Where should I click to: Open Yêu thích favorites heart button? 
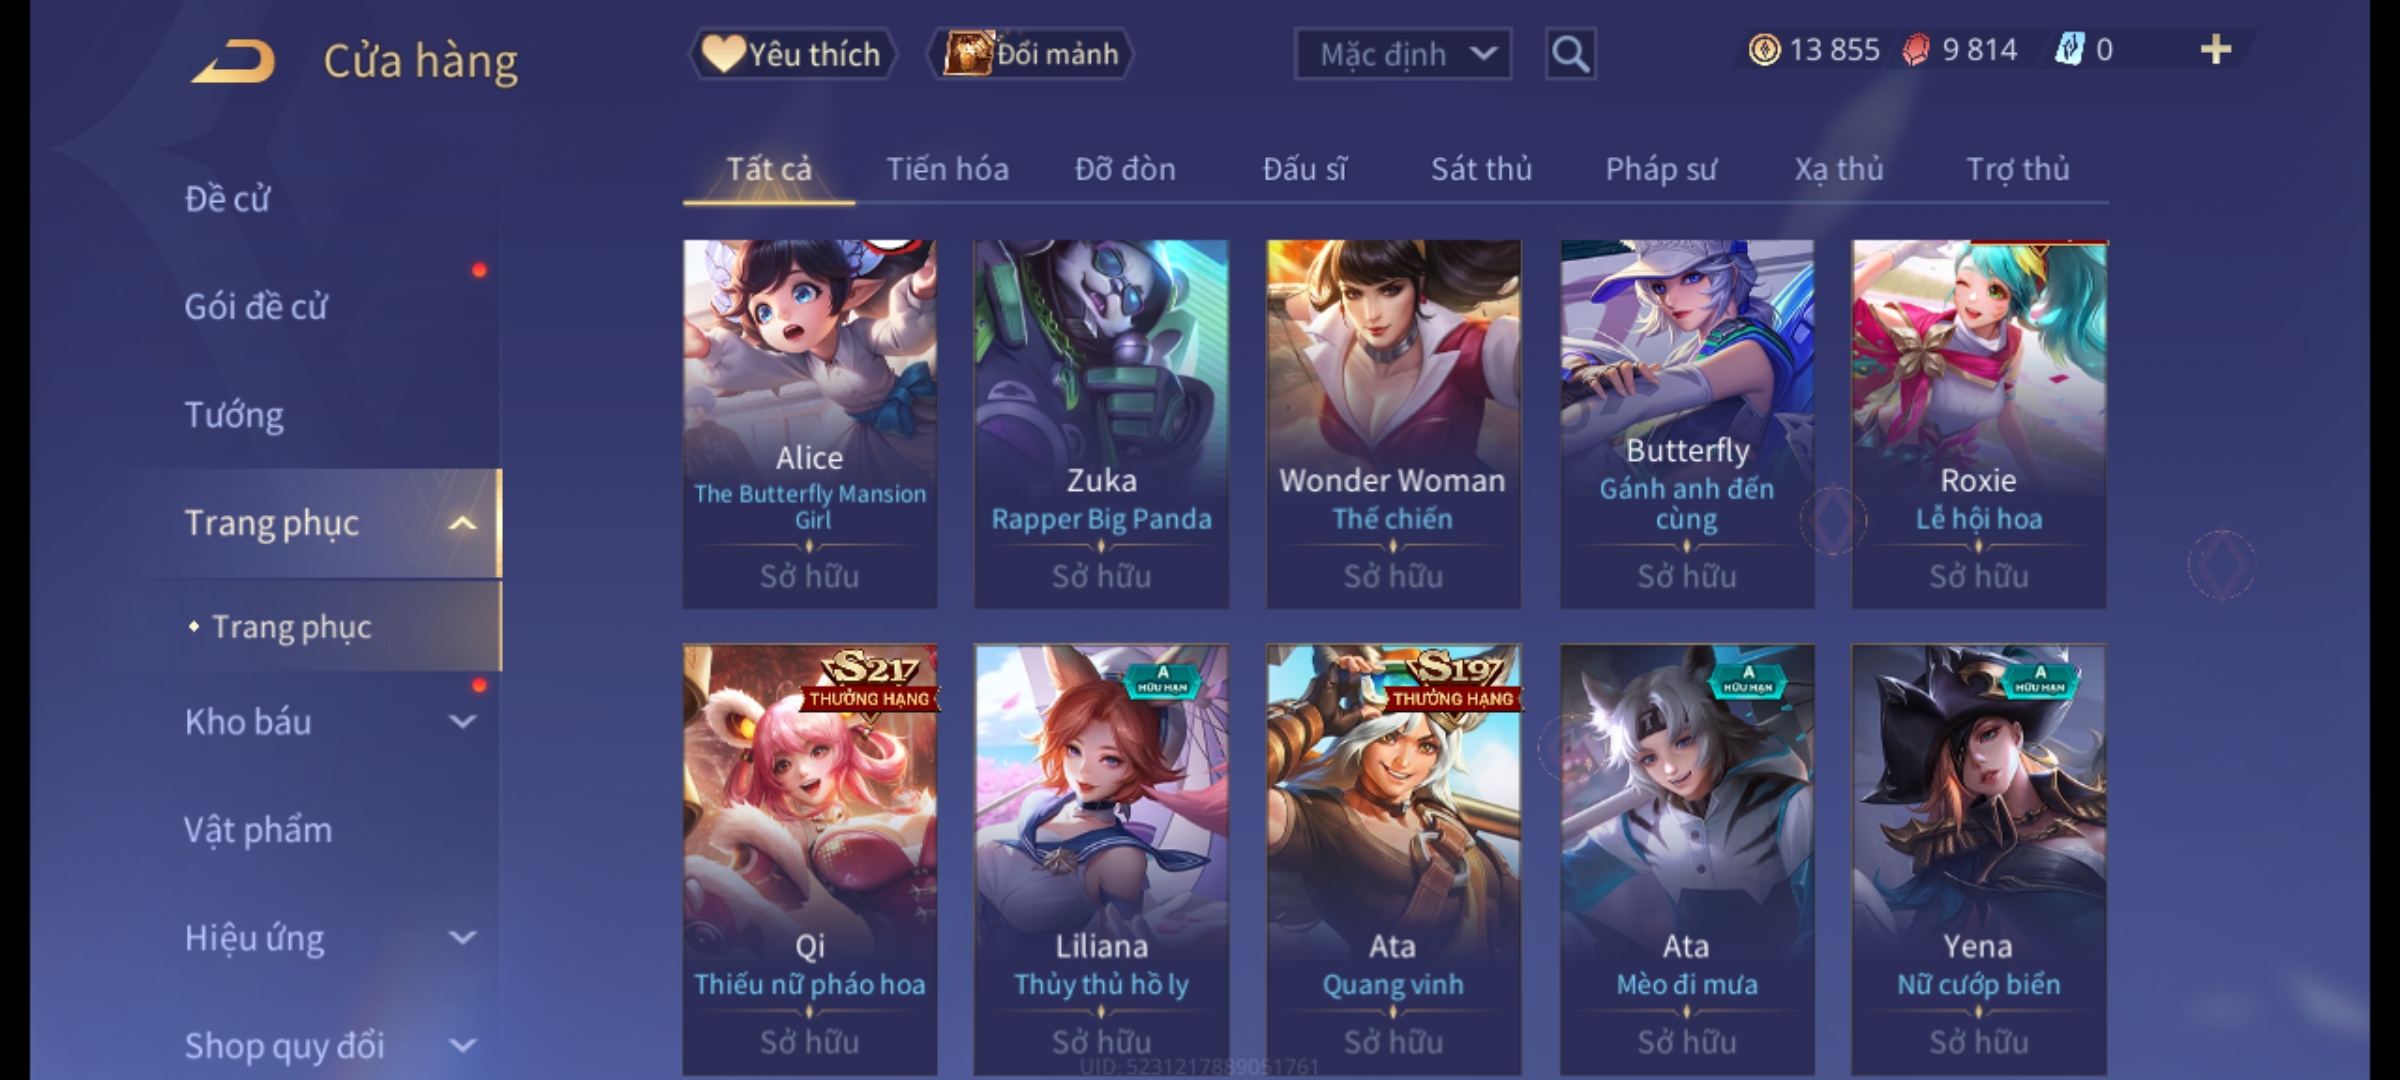point(792,54)
